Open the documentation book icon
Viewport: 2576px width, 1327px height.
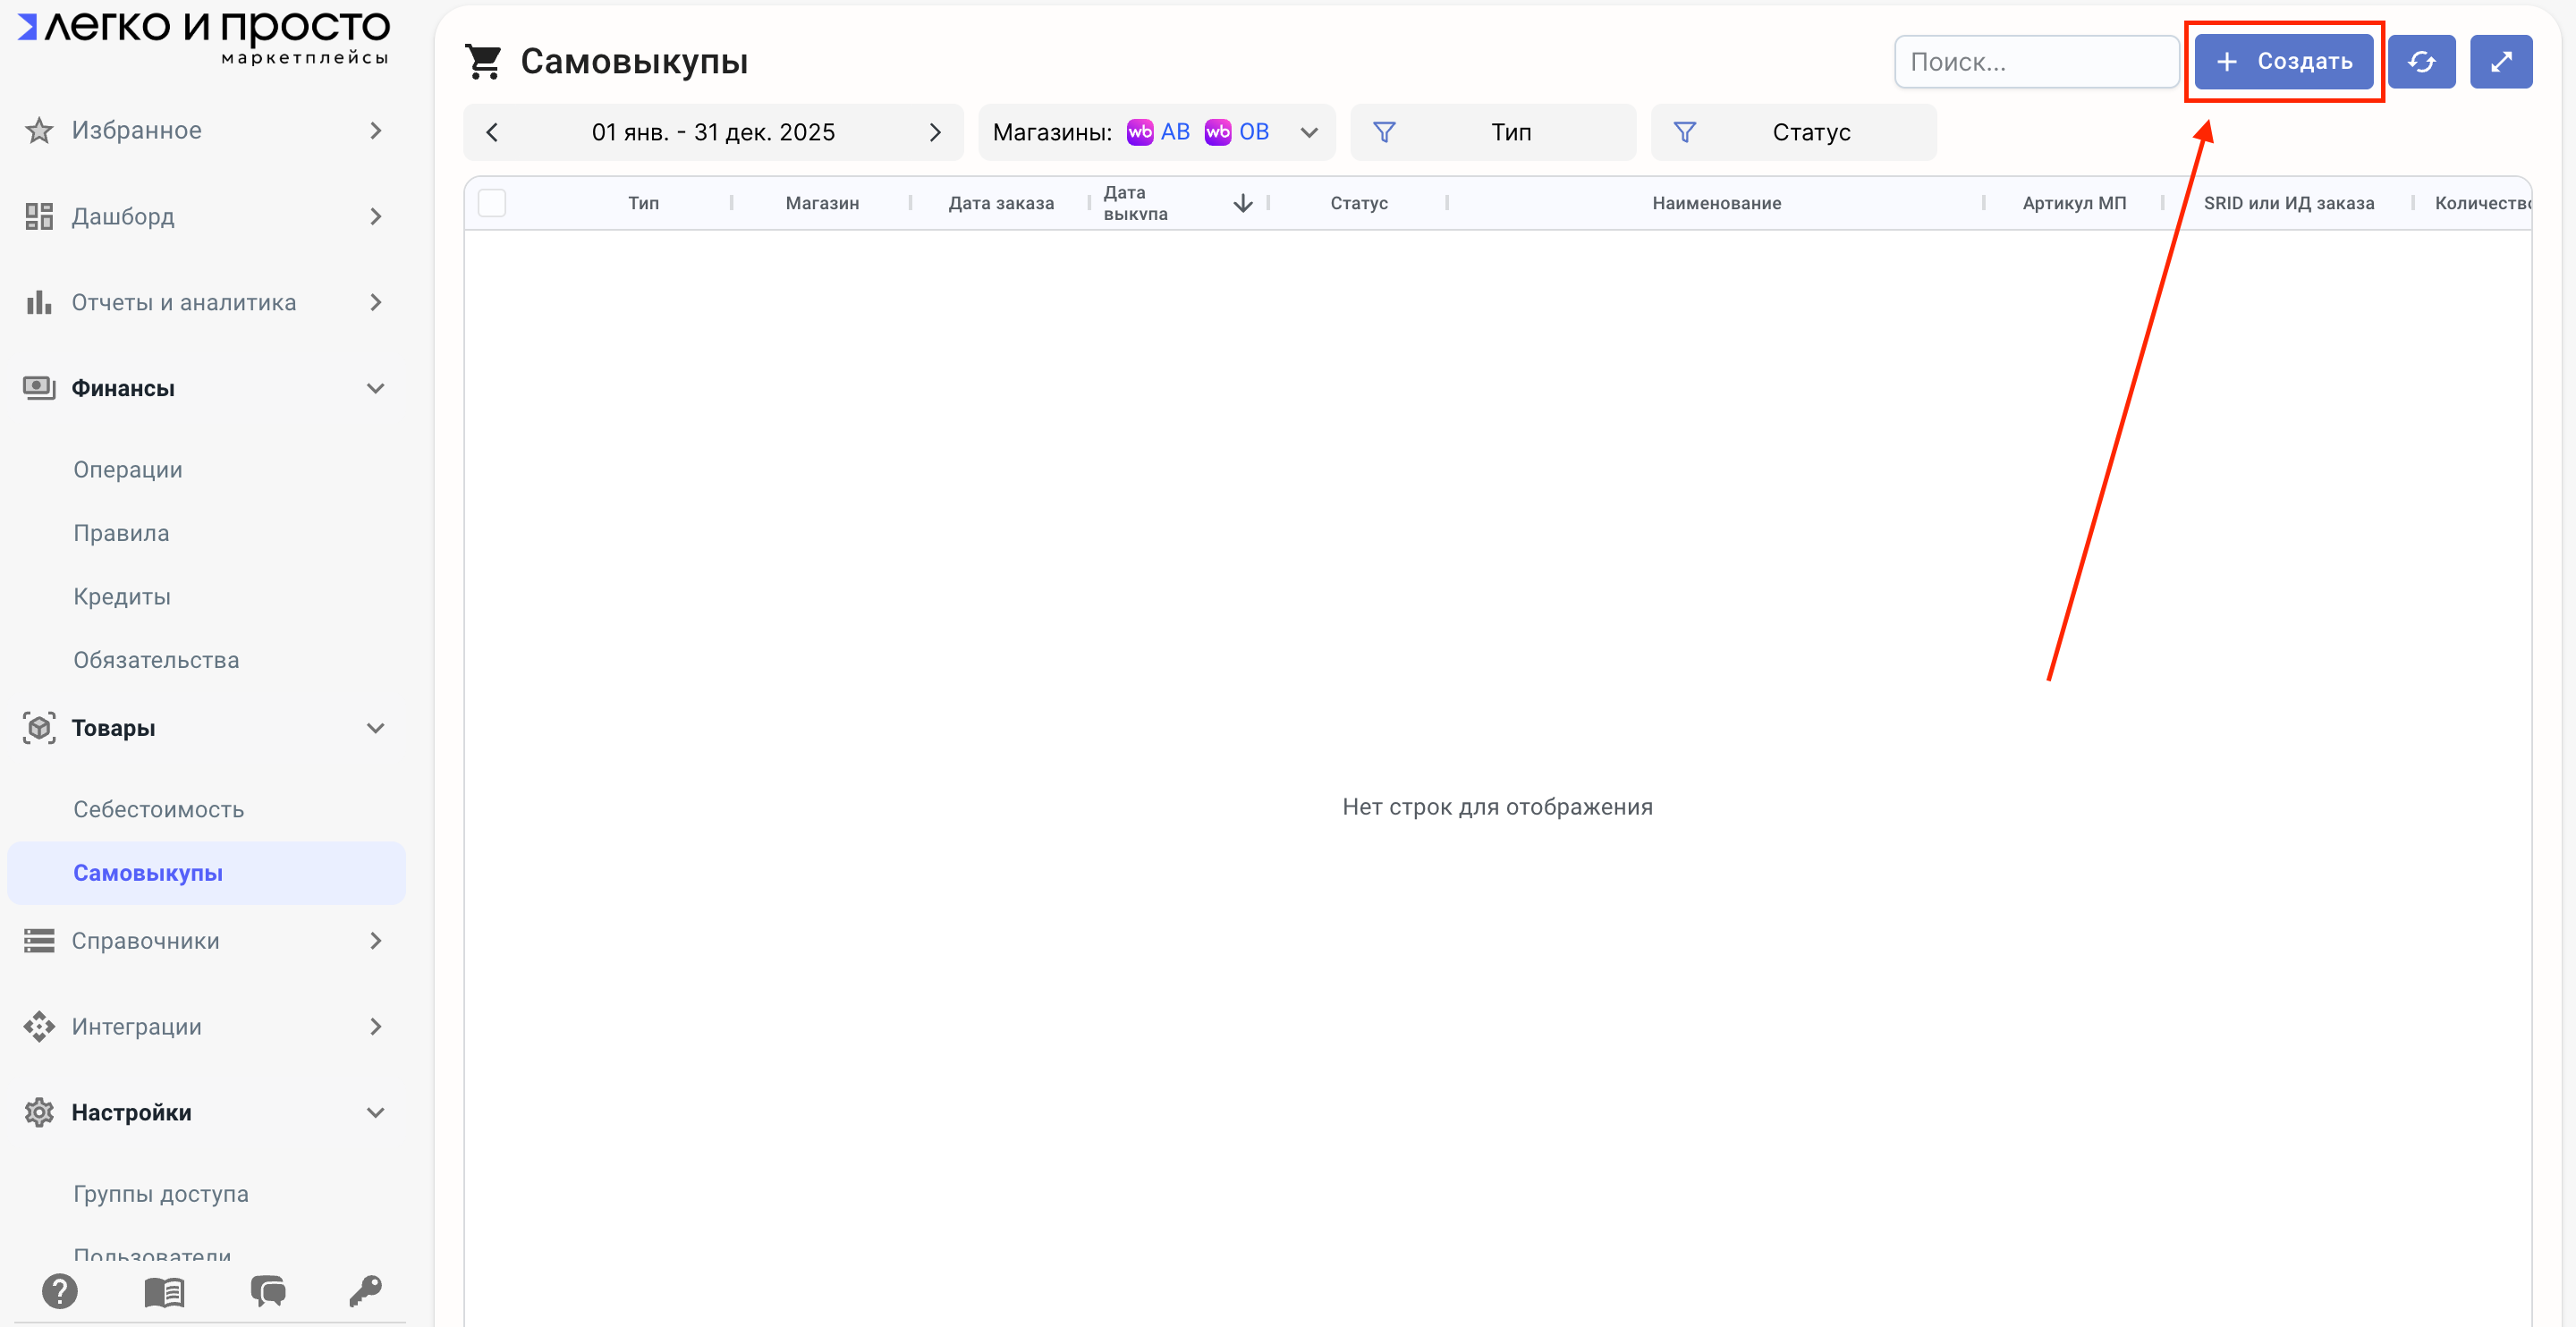coord(164,1292)
